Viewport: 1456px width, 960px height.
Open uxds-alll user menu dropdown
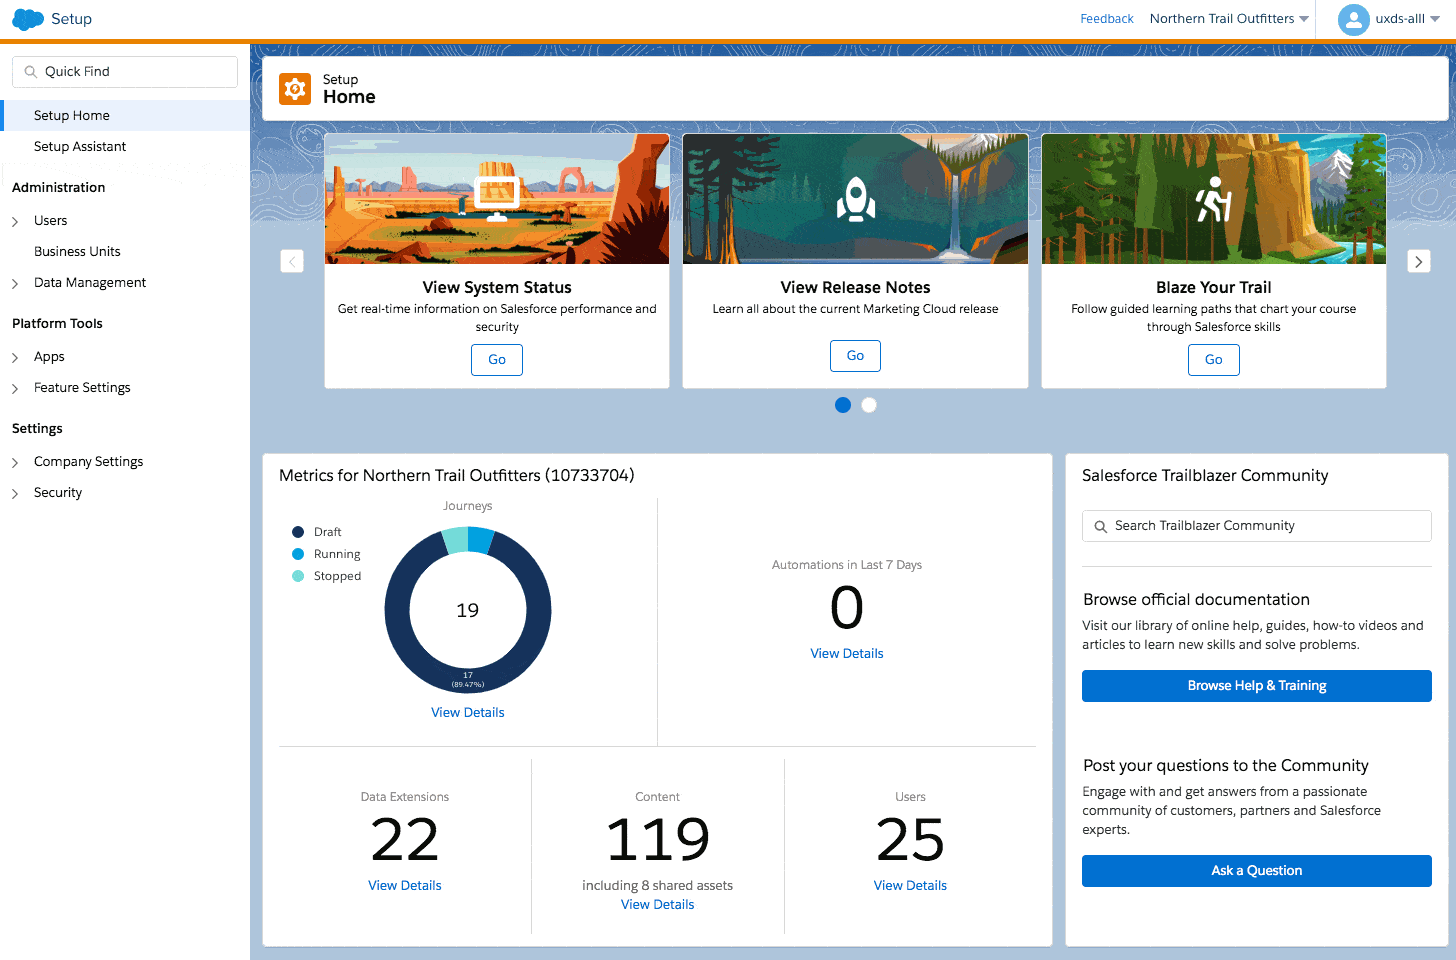pyautogui.click(x=1408, y=19)
